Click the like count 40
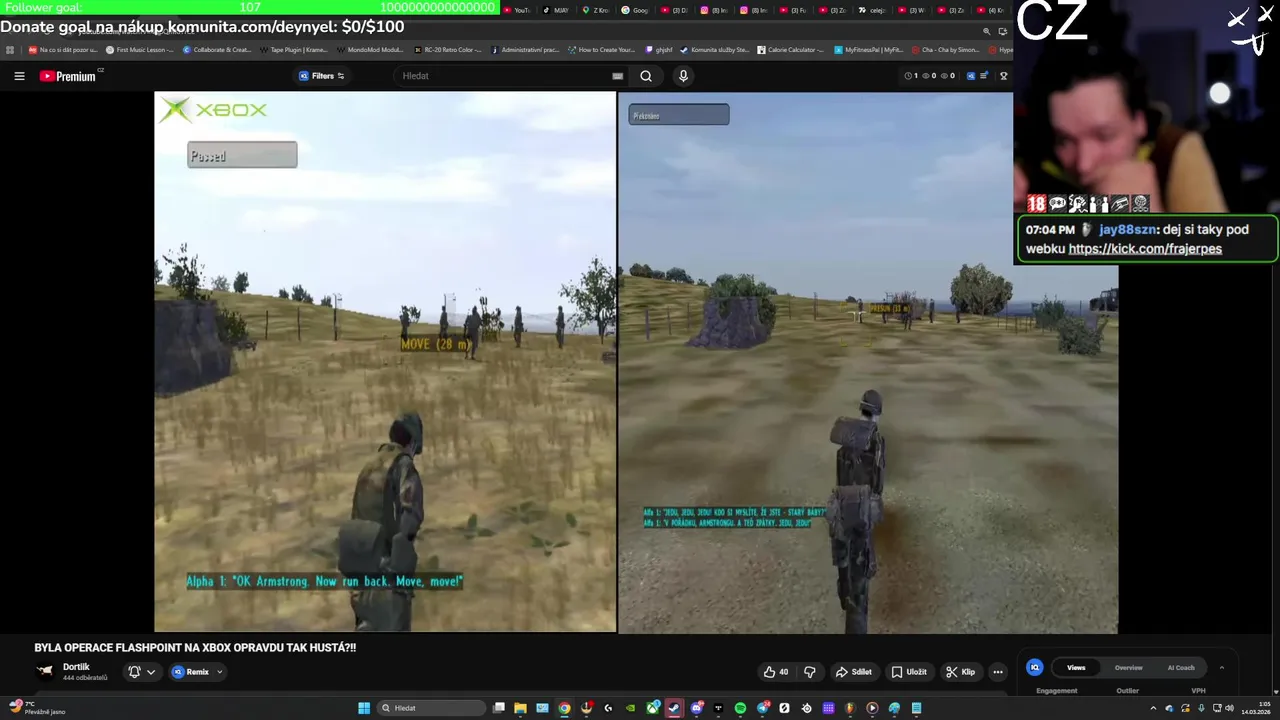1280x720 pixels. click(x=784, y=672)
